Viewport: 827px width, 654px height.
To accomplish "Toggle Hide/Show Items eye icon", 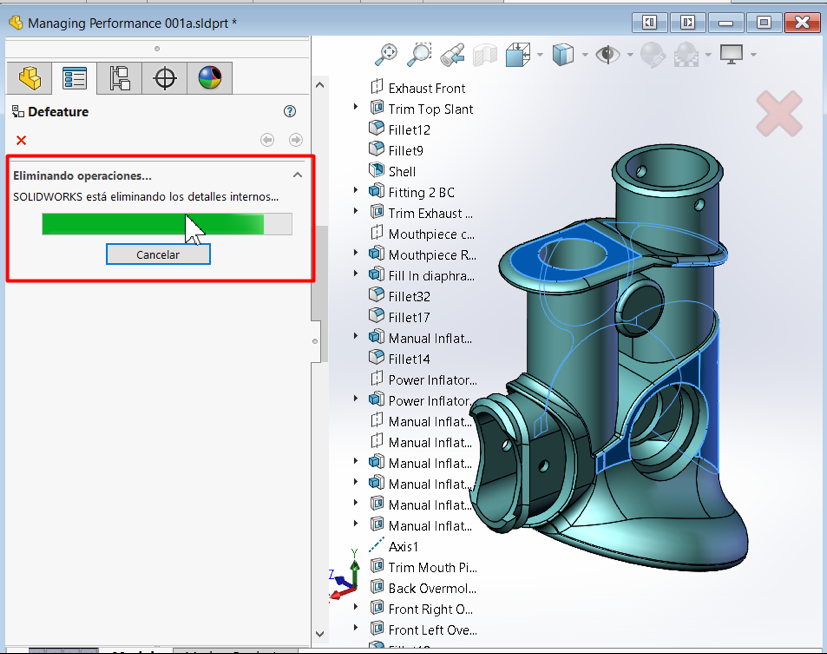I will 607,55.
